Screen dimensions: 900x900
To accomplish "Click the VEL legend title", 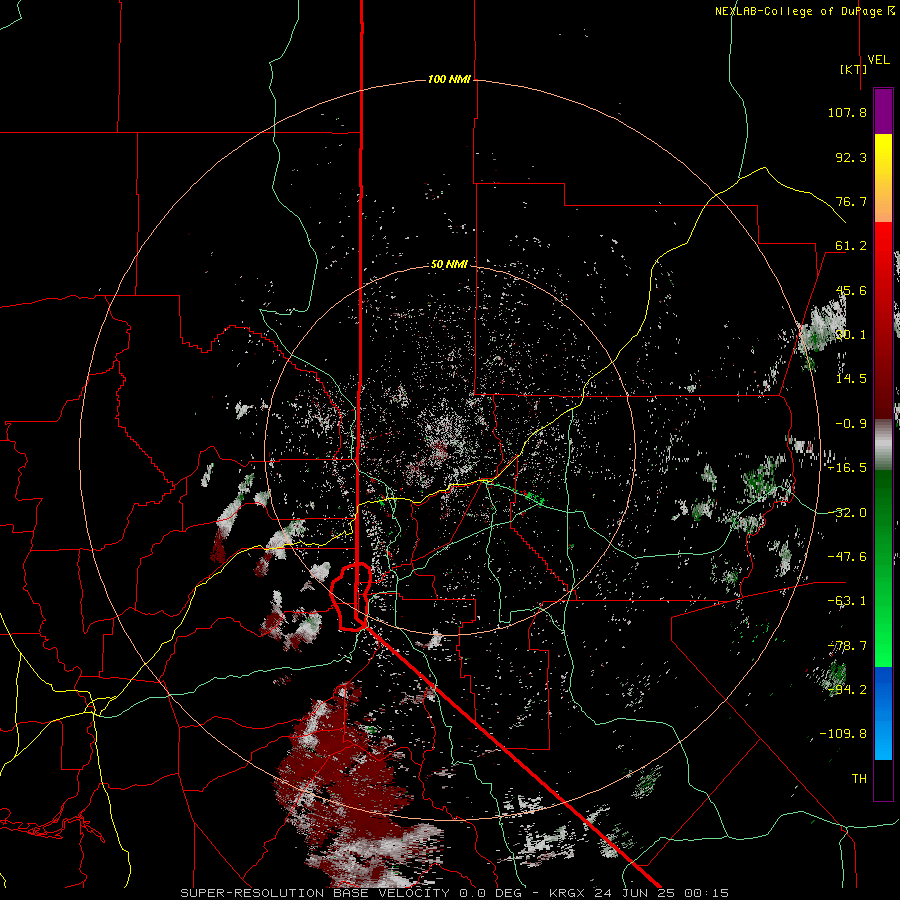I will tap(878, 60).
